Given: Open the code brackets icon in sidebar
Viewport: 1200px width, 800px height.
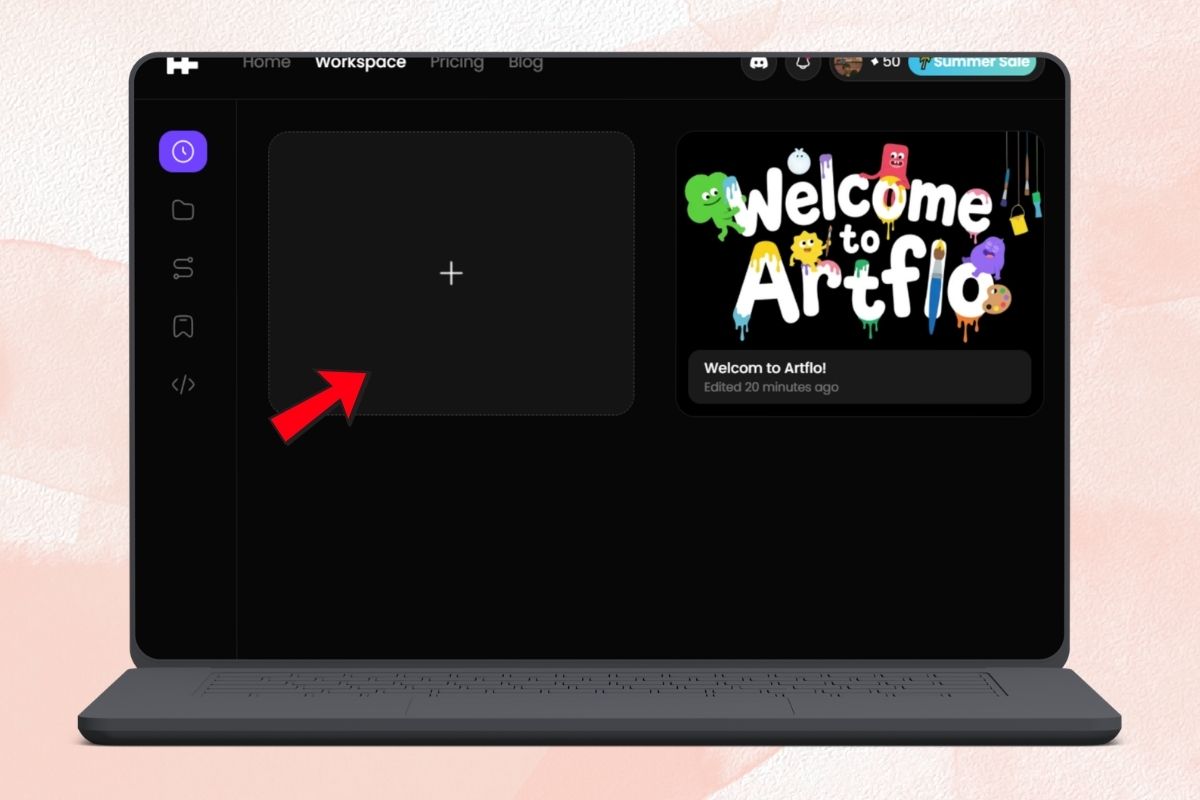Looking at the screenshot, I should (x=183, y=384).
